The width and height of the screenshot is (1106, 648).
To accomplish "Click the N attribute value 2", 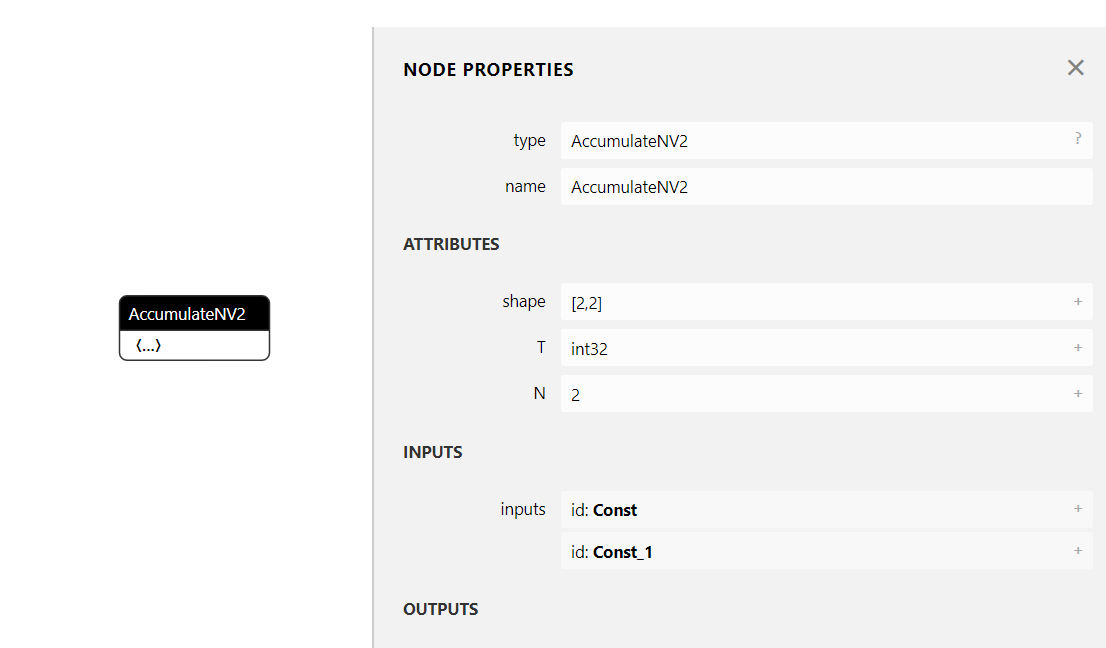I will [x=576, y=395].
